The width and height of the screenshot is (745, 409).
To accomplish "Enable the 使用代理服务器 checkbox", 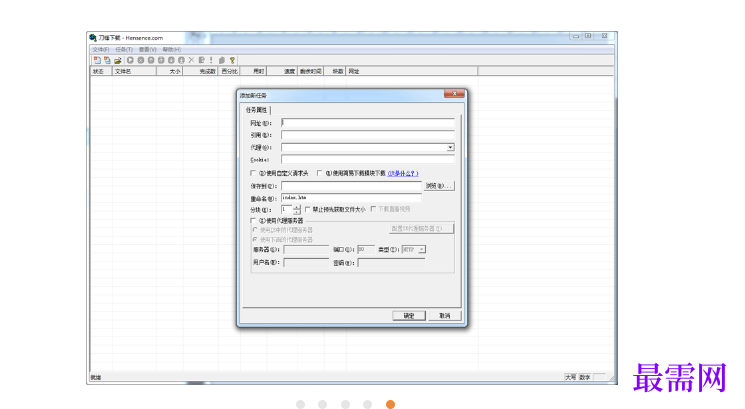I will coord(253,221).
